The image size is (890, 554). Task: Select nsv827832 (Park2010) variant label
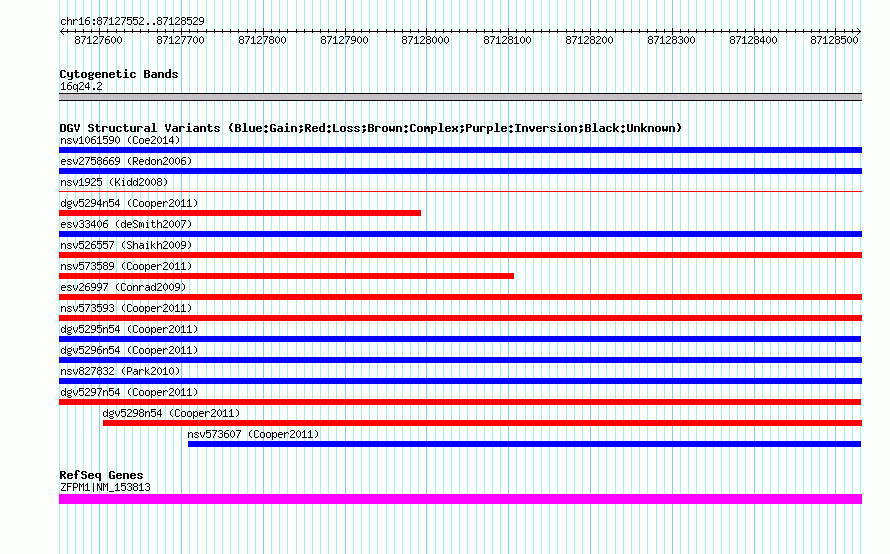tap(120, 371)
